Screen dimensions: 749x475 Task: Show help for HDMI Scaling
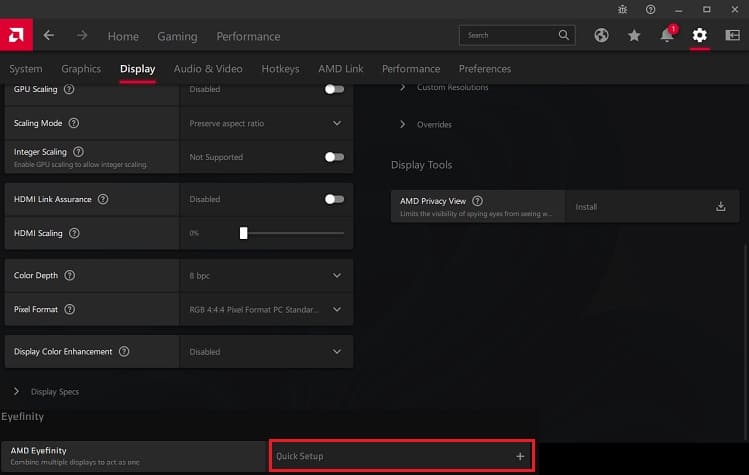pos(74,233)
